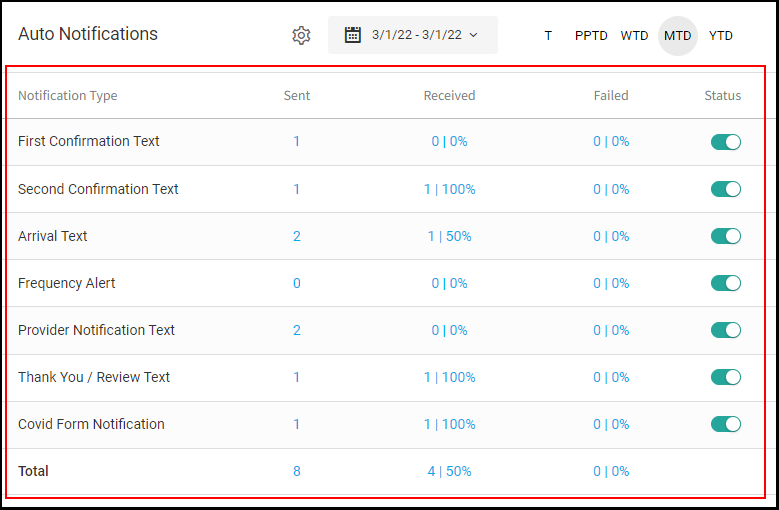Open Provider Notification Text sent count
This screenshot has height=510, width=779.
click(x=297, y=330)
